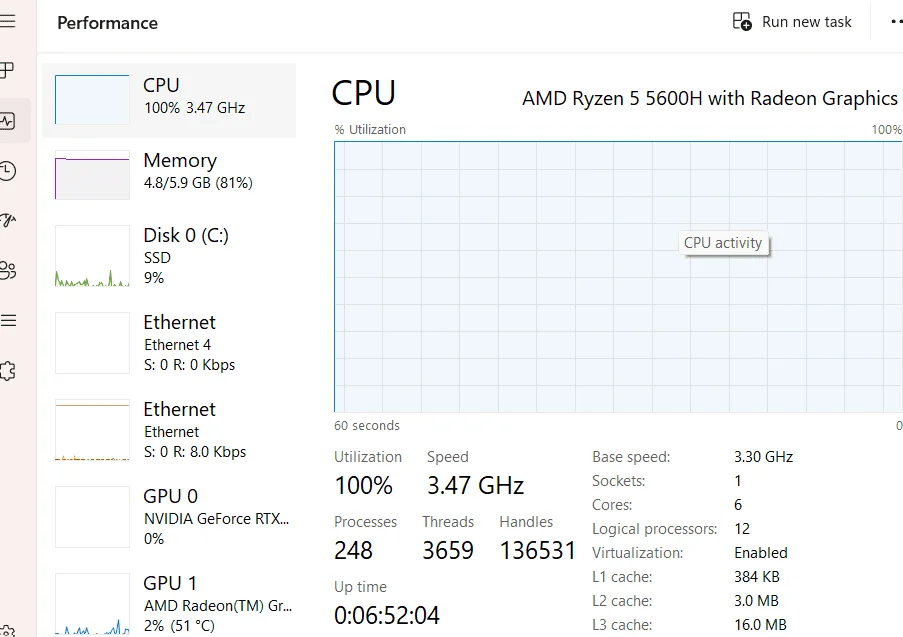Image resolution: width=903 pixels, height=637 pixels.
Task: Select GPU 0 NVIDIA GeForce entry
Action: pos(169,517)
